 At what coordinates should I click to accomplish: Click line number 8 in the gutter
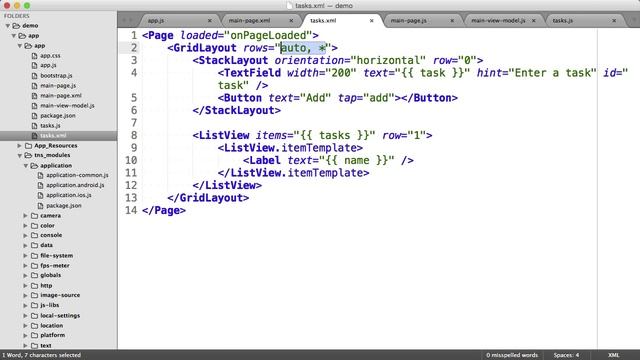pos(133,136)
